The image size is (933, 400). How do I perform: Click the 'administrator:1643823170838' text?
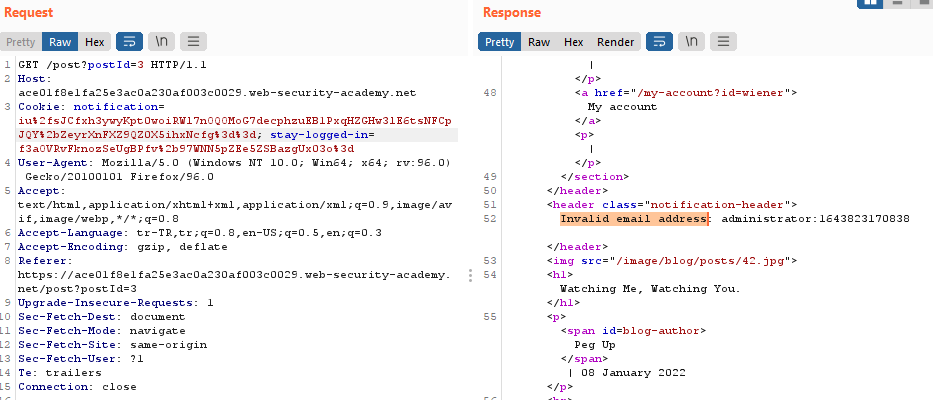815,219
